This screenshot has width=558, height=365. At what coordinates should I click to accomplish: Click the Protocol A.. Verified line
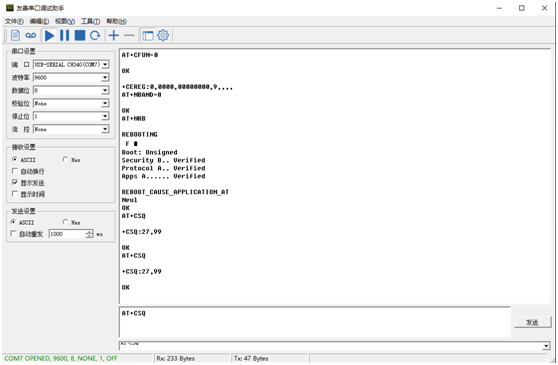tap(163, 168)
